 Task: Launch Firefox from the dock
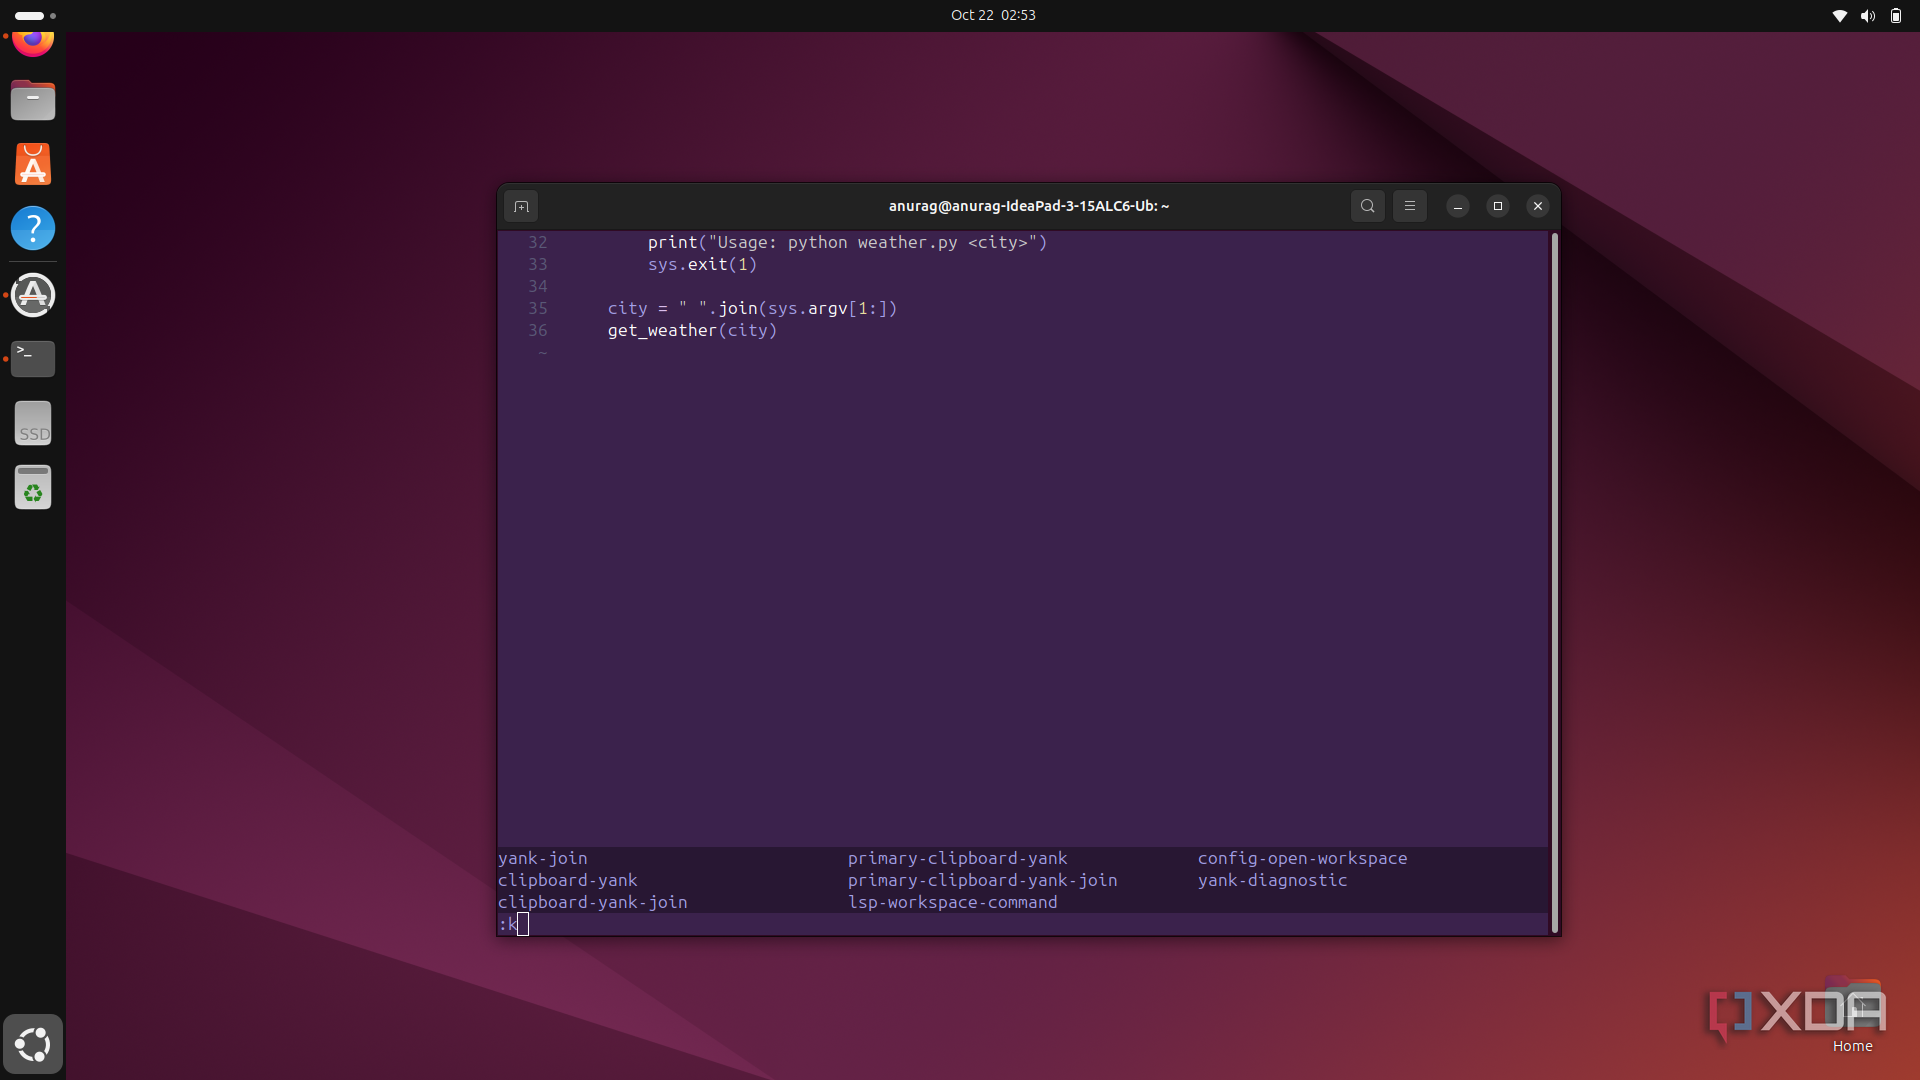tap(33, 42)
